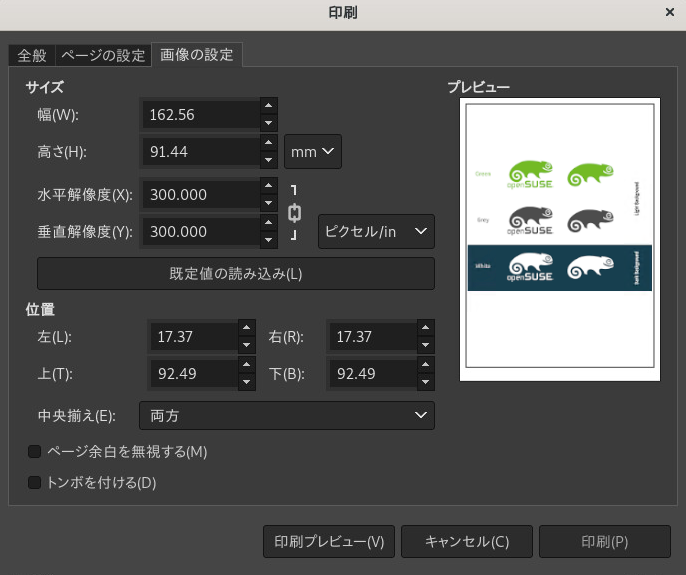Decrease horizontal resolution X with down arrow

tap(269, 203)
